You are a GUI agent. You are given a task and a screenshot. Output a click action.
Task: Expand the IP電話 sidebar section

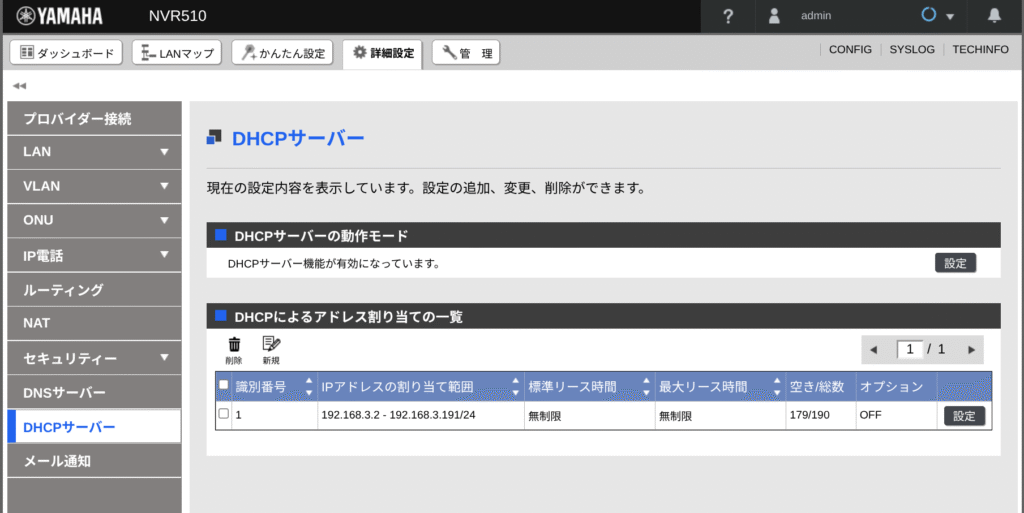tap(163, 255)
